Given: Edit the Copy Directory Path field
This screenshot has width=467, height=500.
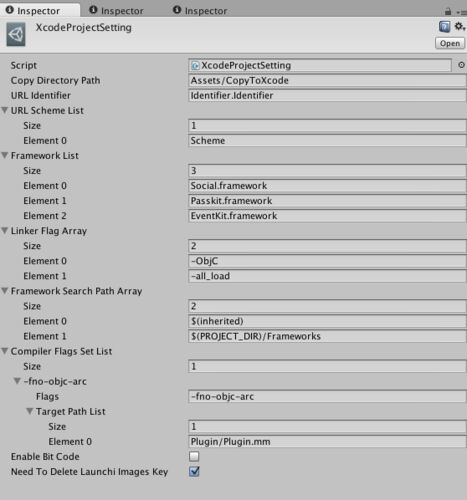Looking at the screenshot, I should 327,80.
